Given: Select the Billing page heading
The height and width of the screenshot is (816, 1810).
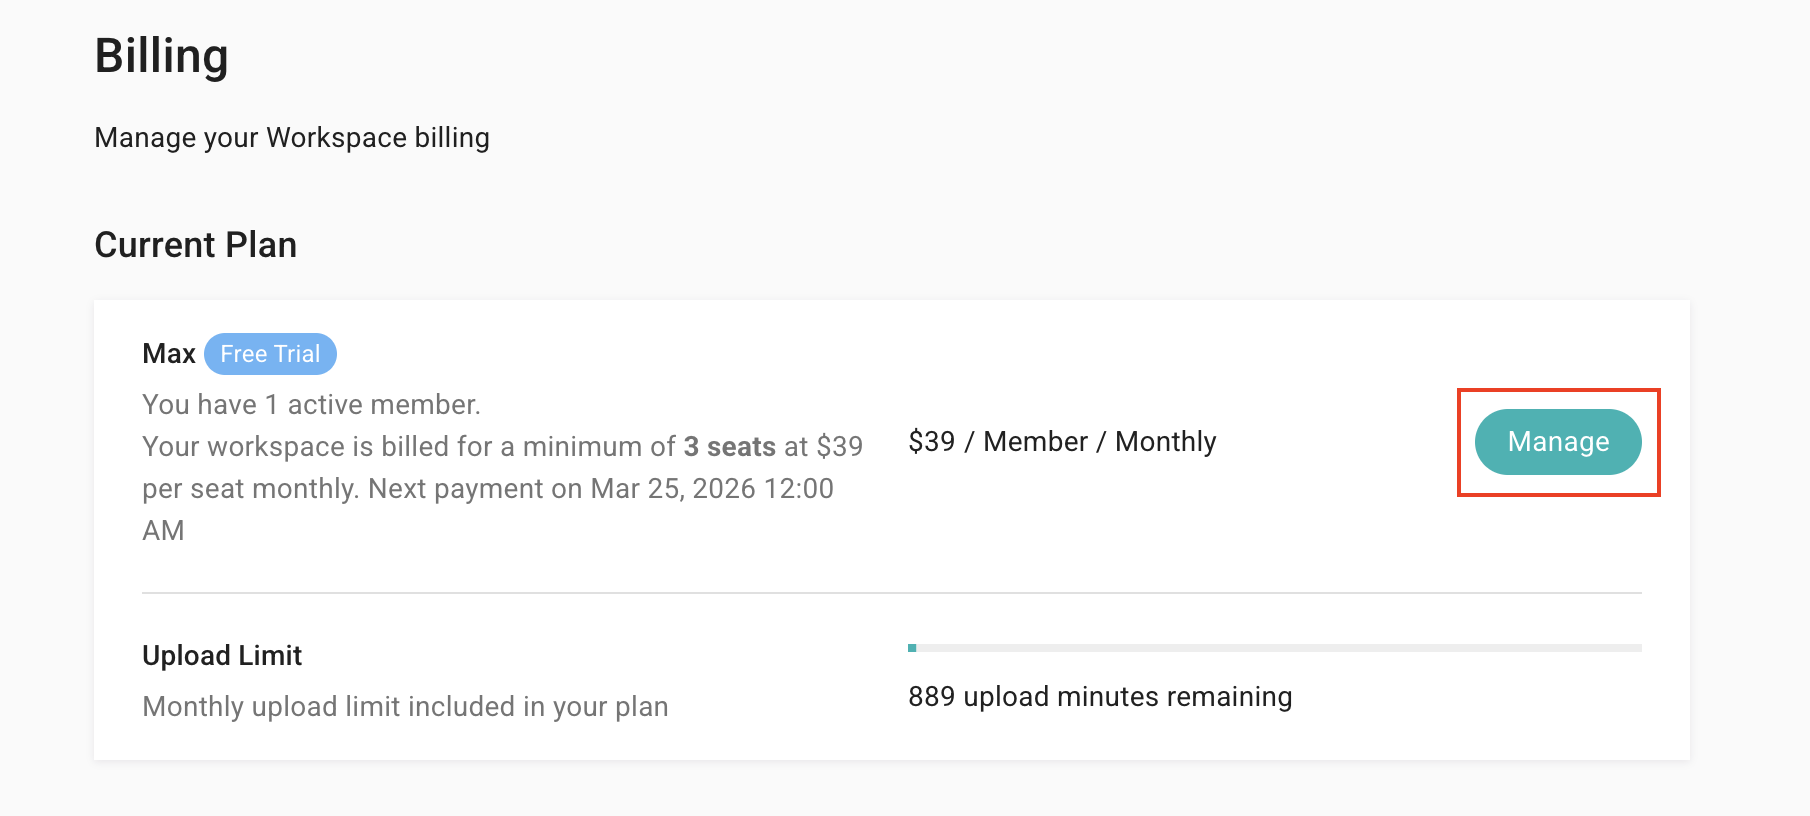Looking at the screenshot, I should click(x=161, y=56).
